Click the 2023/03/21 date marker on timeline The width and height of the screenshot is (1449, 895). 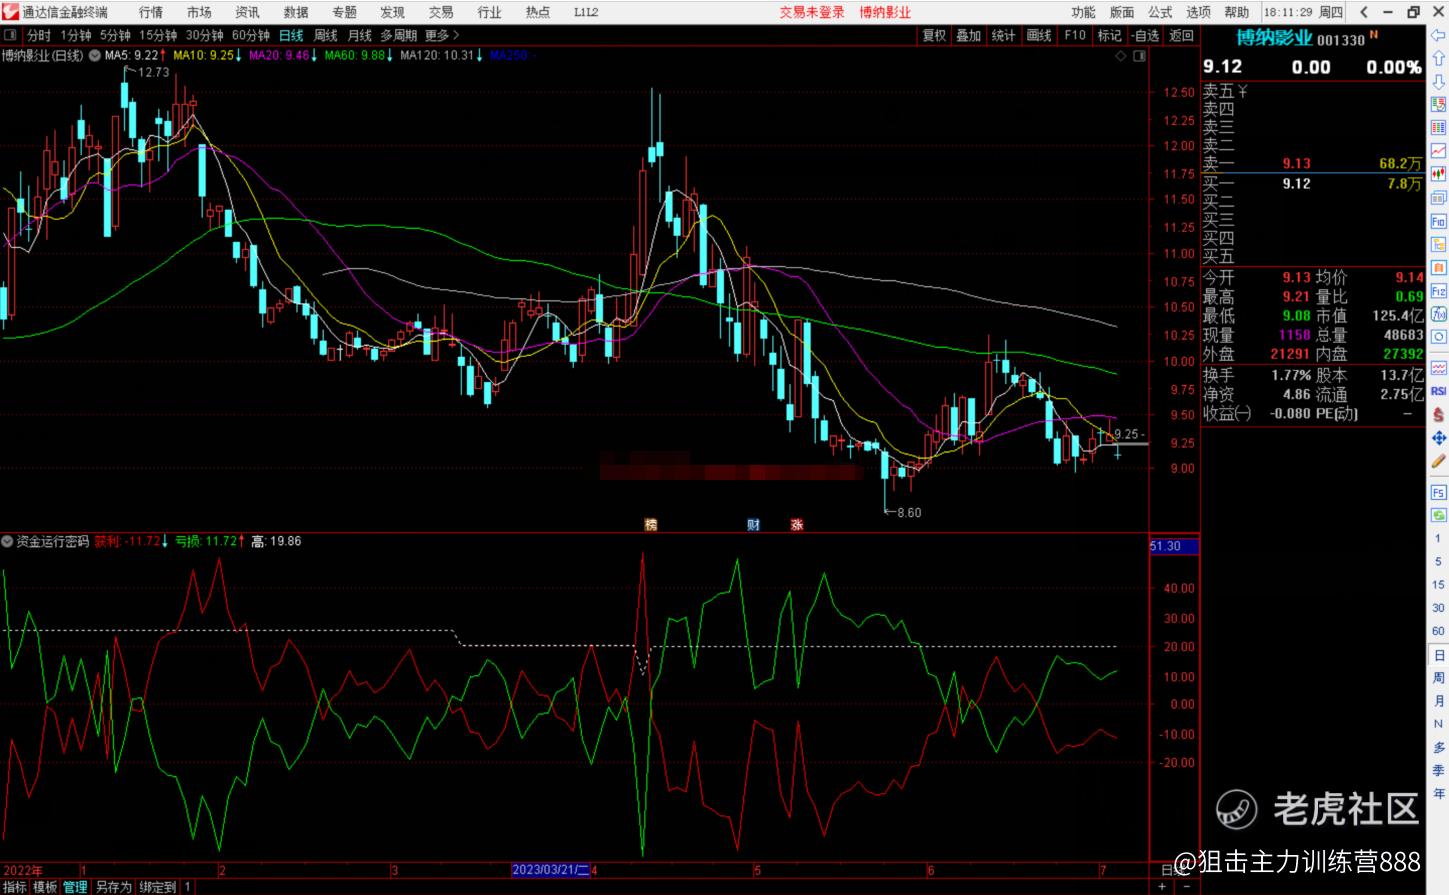[550, 870]
